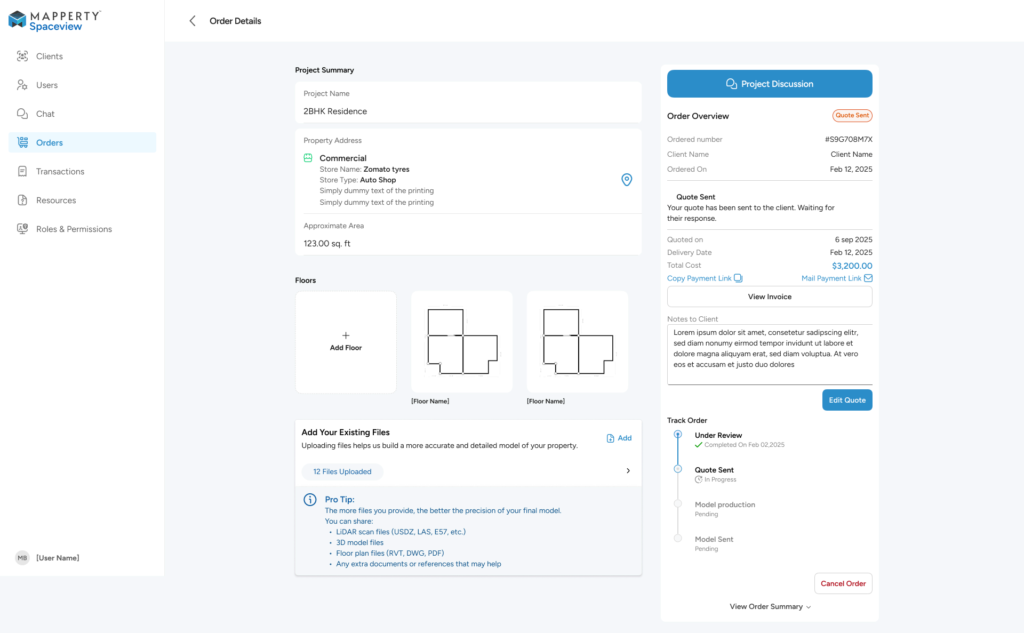
Task: Click the Add Floor tile
Action: tap(346, 342)
